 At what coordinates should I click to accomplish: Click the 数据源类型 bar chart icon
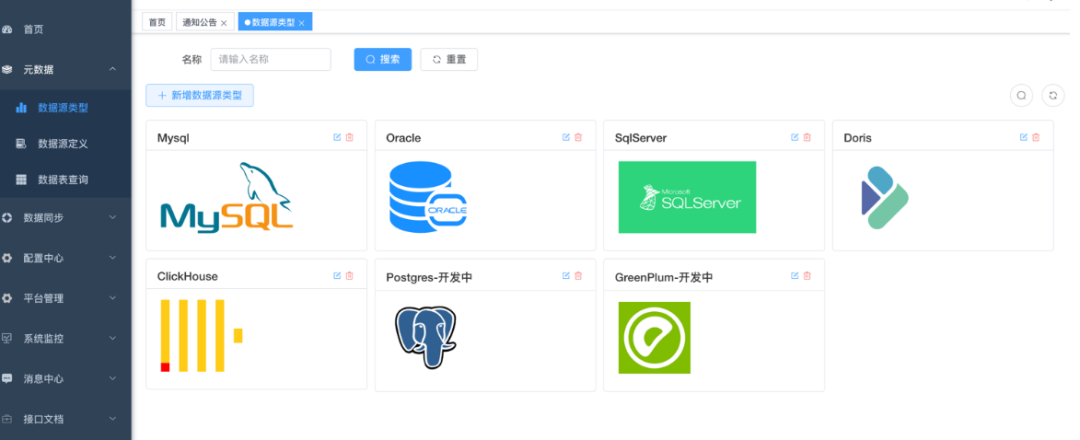pyautogui.click(x=21, y=107)
